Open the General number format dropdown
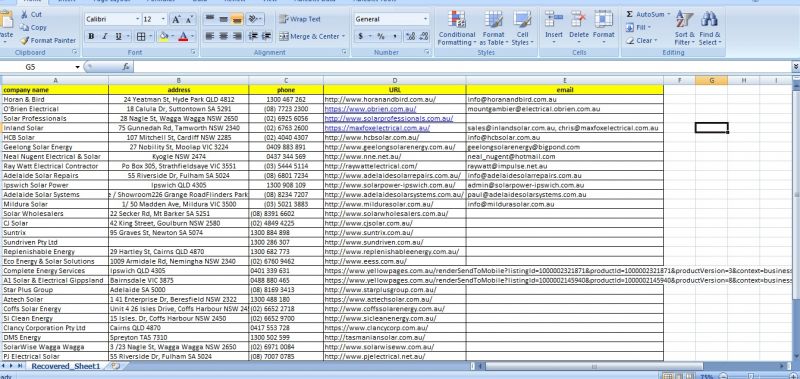800x379 pixels. tap(425, 19)
